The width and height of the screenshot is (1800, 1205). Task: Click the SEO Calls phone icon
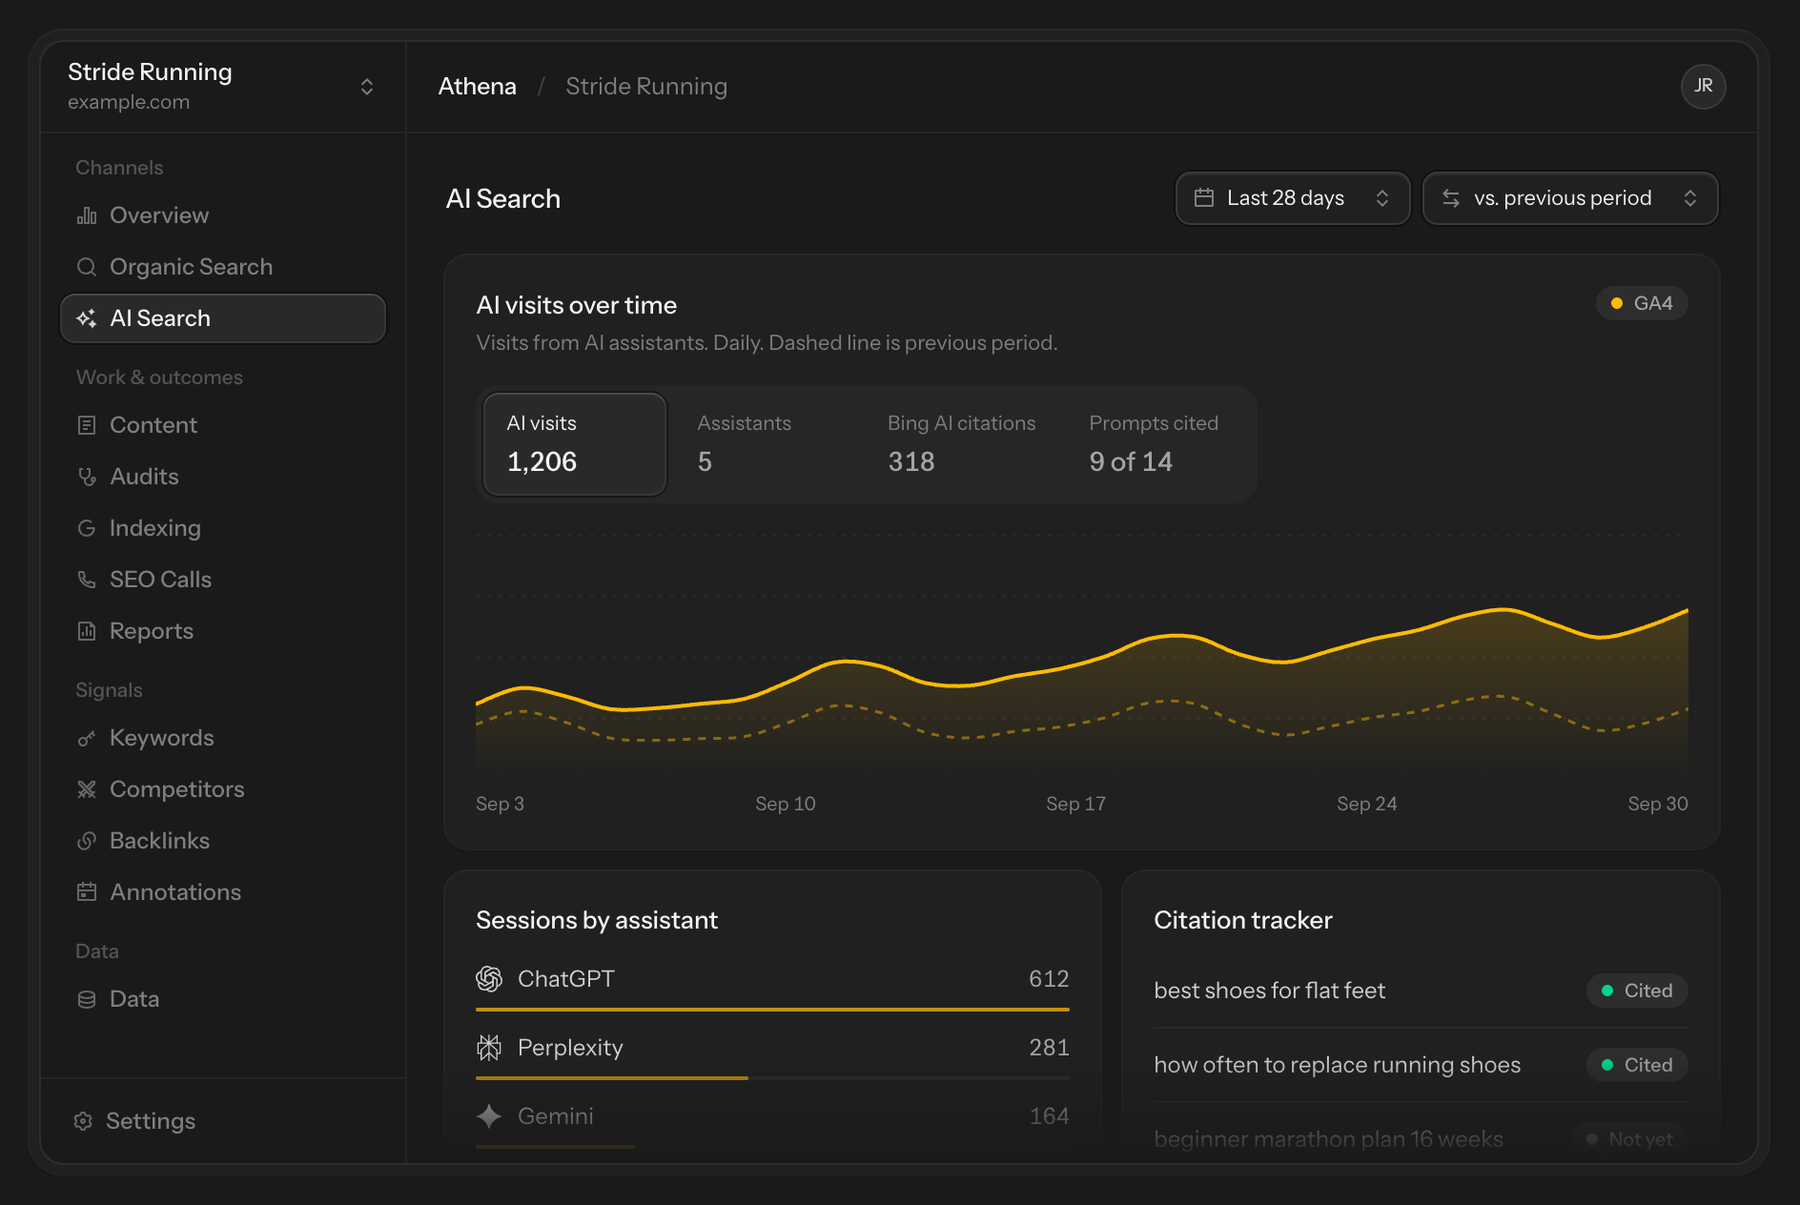coord(87,580)
